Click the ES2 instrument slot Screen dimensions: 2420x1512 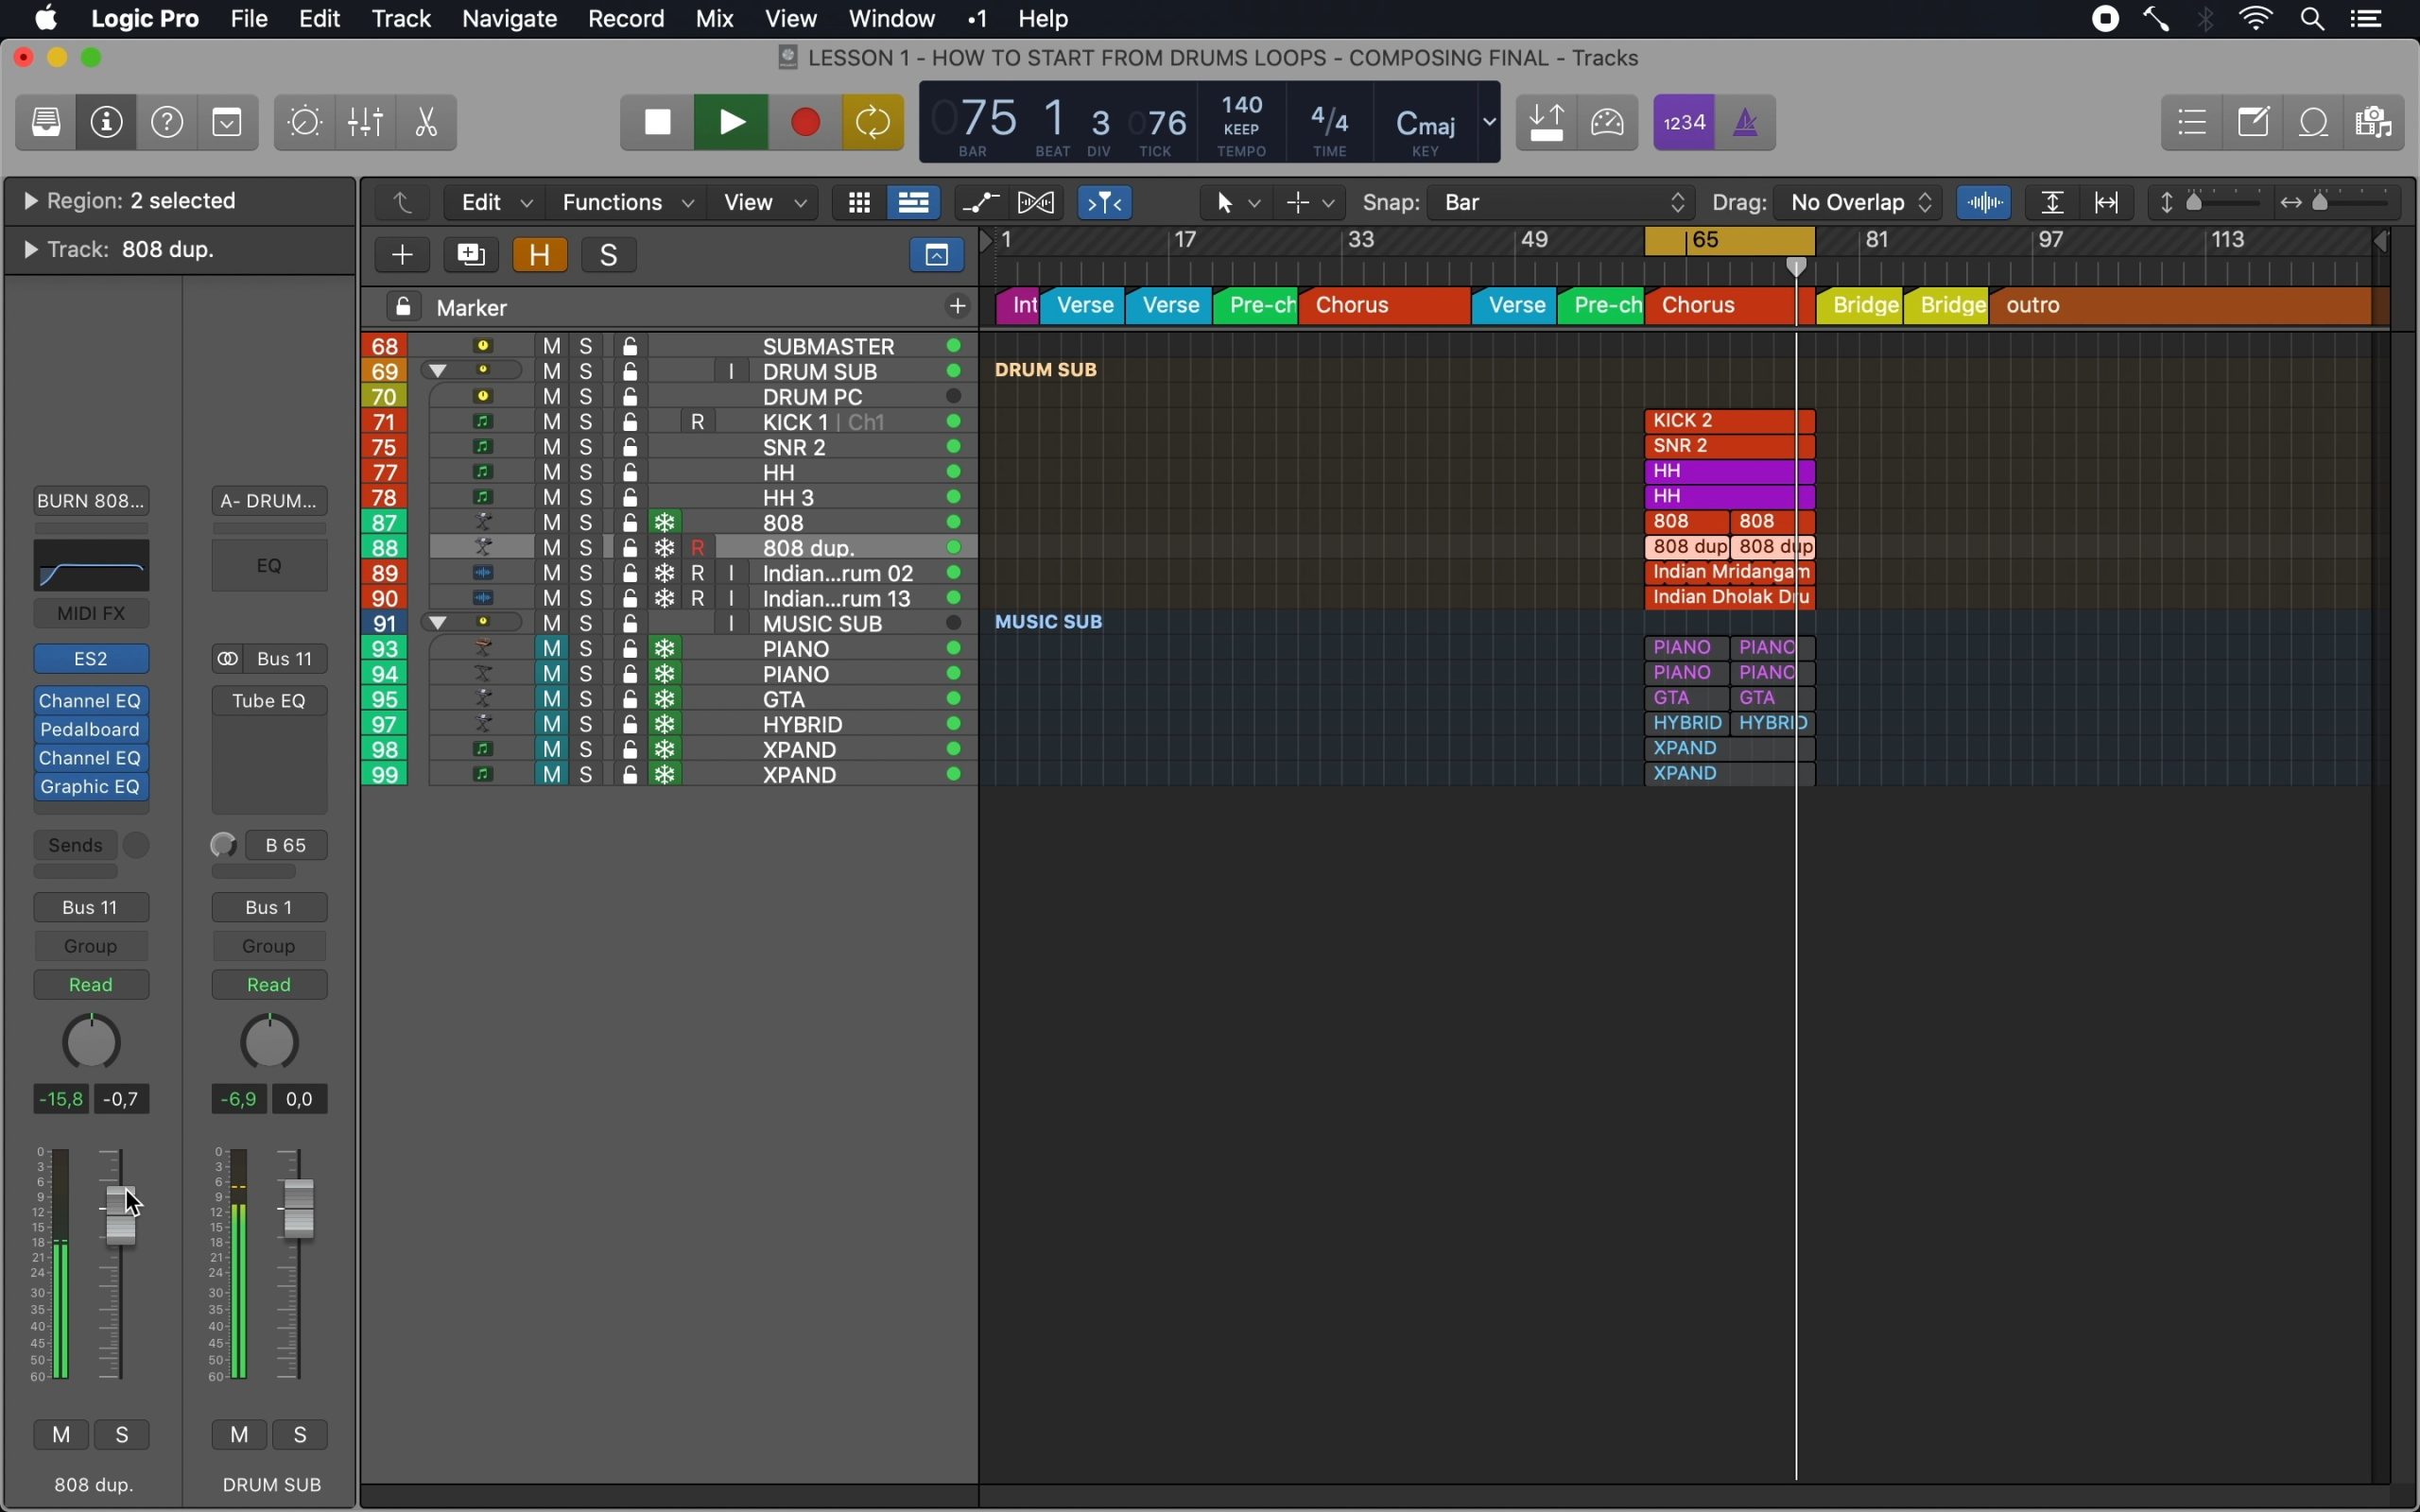pos(91,659)
